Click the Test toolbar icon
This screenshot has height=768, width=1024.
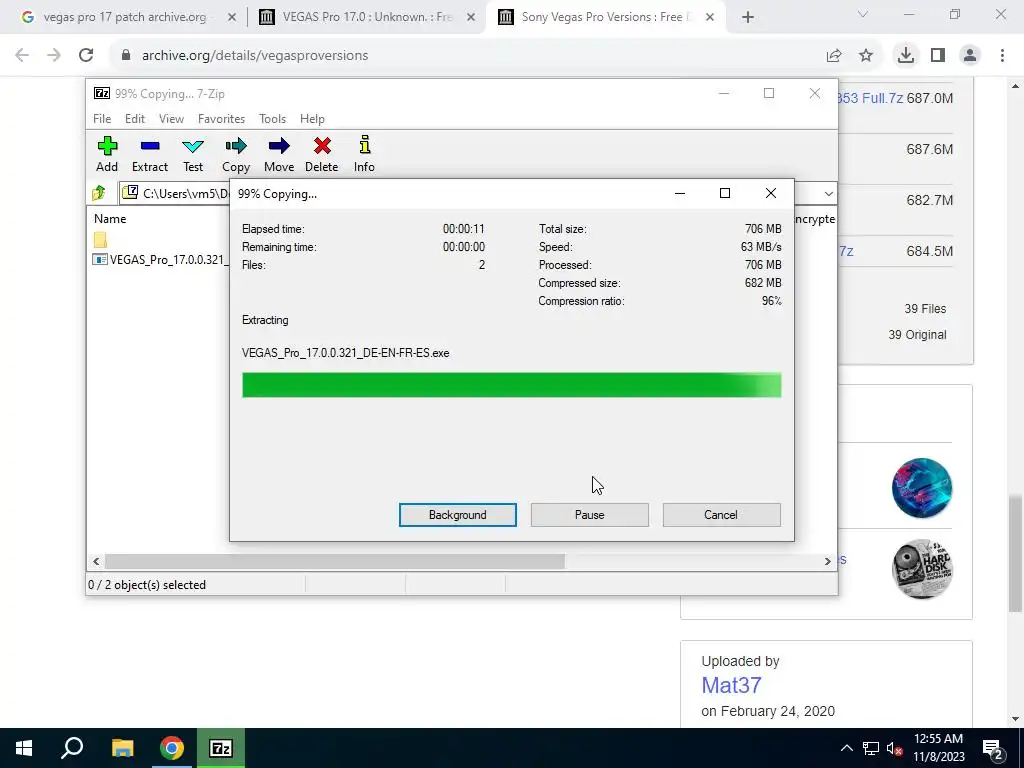(193, 154)
